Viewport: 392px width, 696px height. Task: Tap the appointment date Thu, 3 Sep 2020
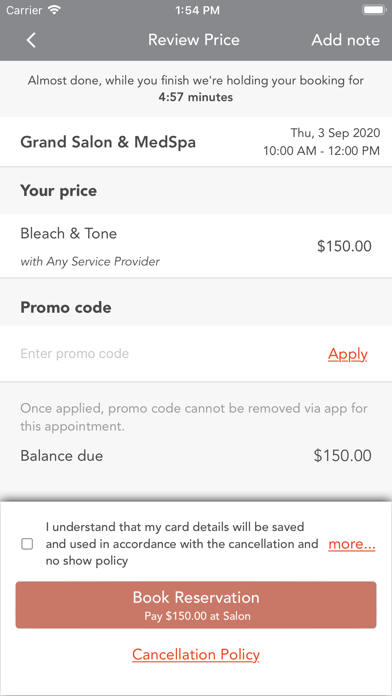(336, 133)
